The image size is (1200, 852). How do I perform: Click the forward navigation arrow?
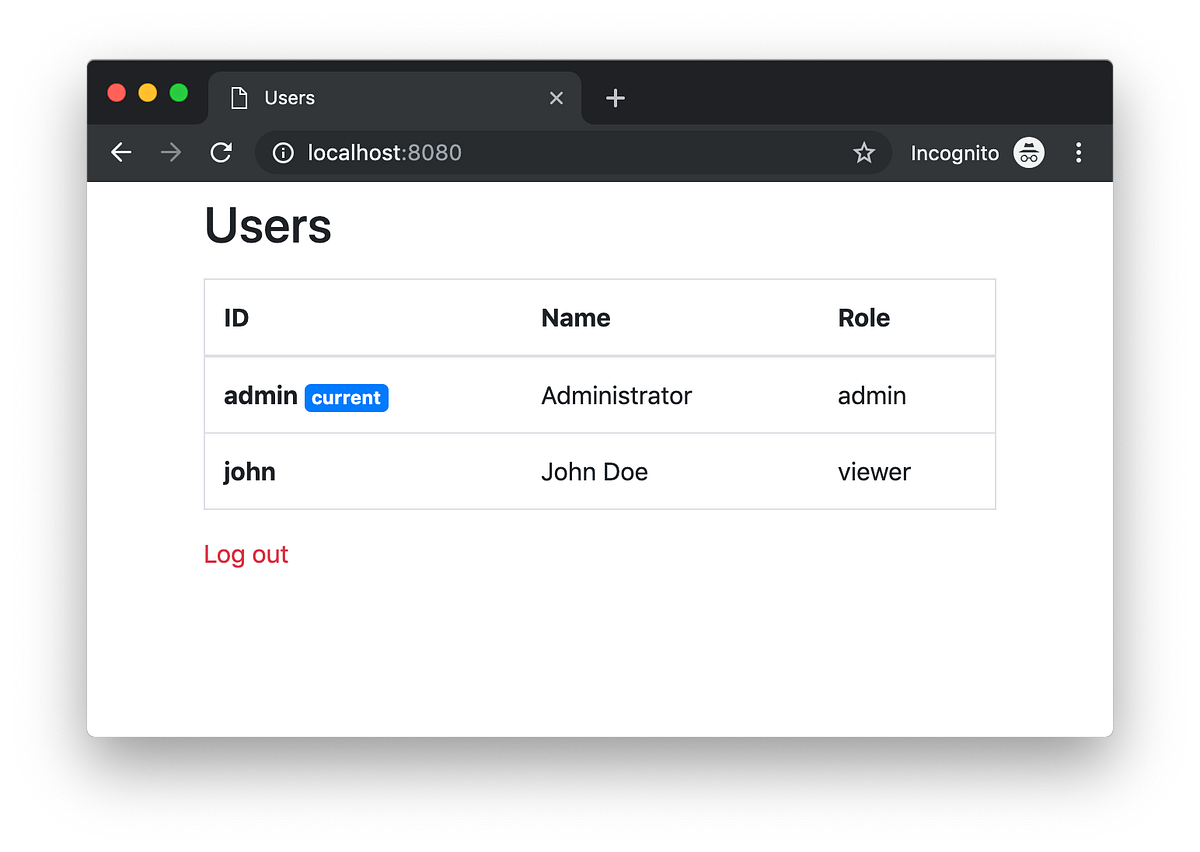(x=170, y=152)
